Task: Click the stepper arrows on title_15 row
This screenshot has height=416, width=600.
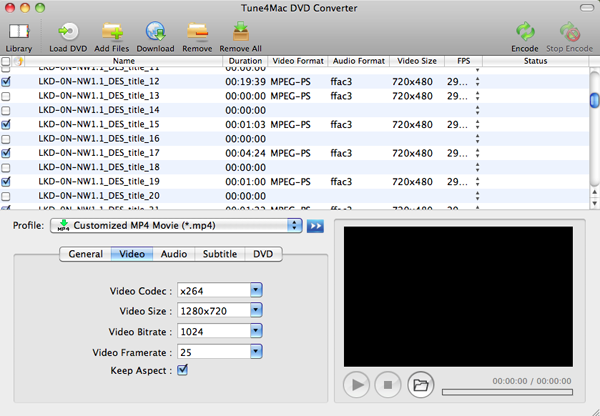Action: pos(477,124)
